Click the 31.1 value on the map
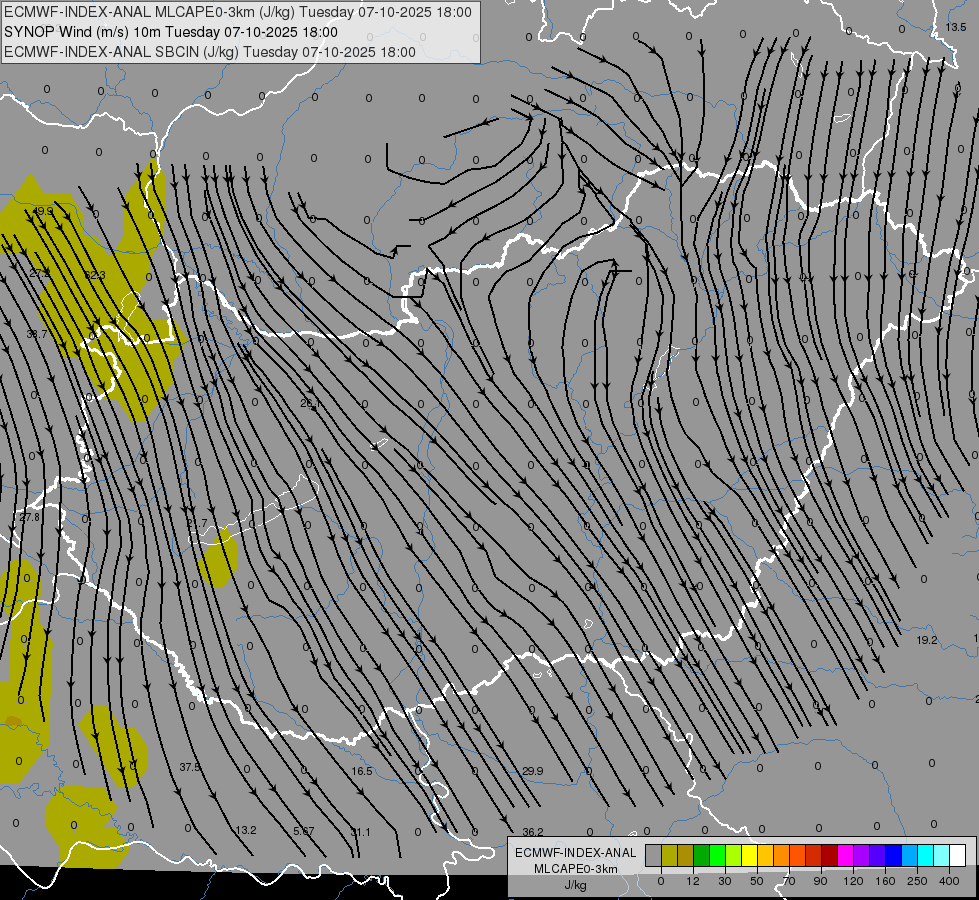979x900 pixels. 360,832
